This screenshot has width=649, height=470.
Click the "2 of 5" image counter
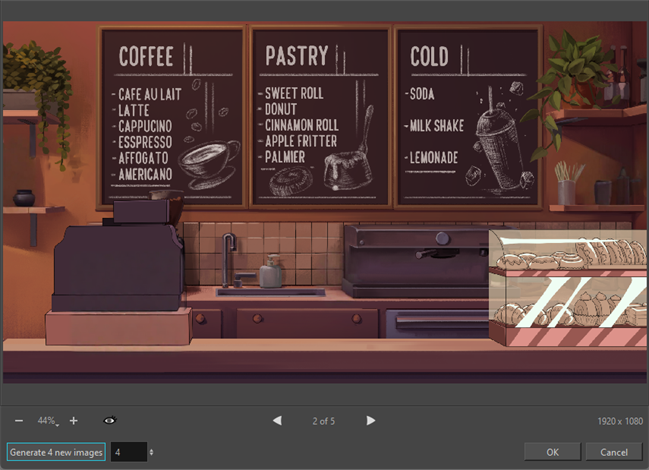[x=323, y=421]
